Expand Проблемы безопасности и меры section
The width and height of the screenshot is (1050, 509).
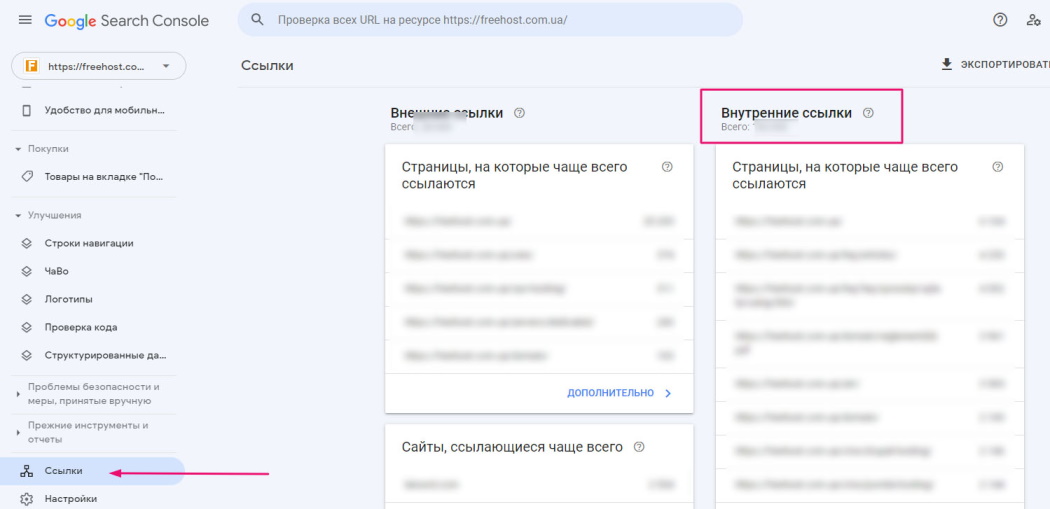(18, 393)
